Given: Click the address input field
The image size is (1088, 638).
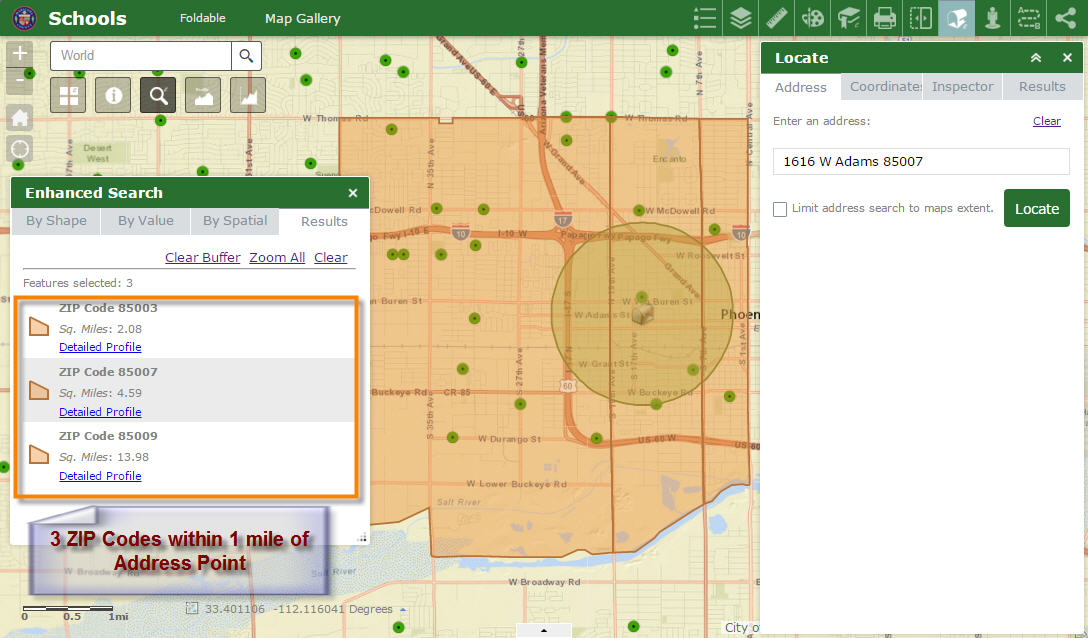Looking at the screenshot, I should click(920, 161).
